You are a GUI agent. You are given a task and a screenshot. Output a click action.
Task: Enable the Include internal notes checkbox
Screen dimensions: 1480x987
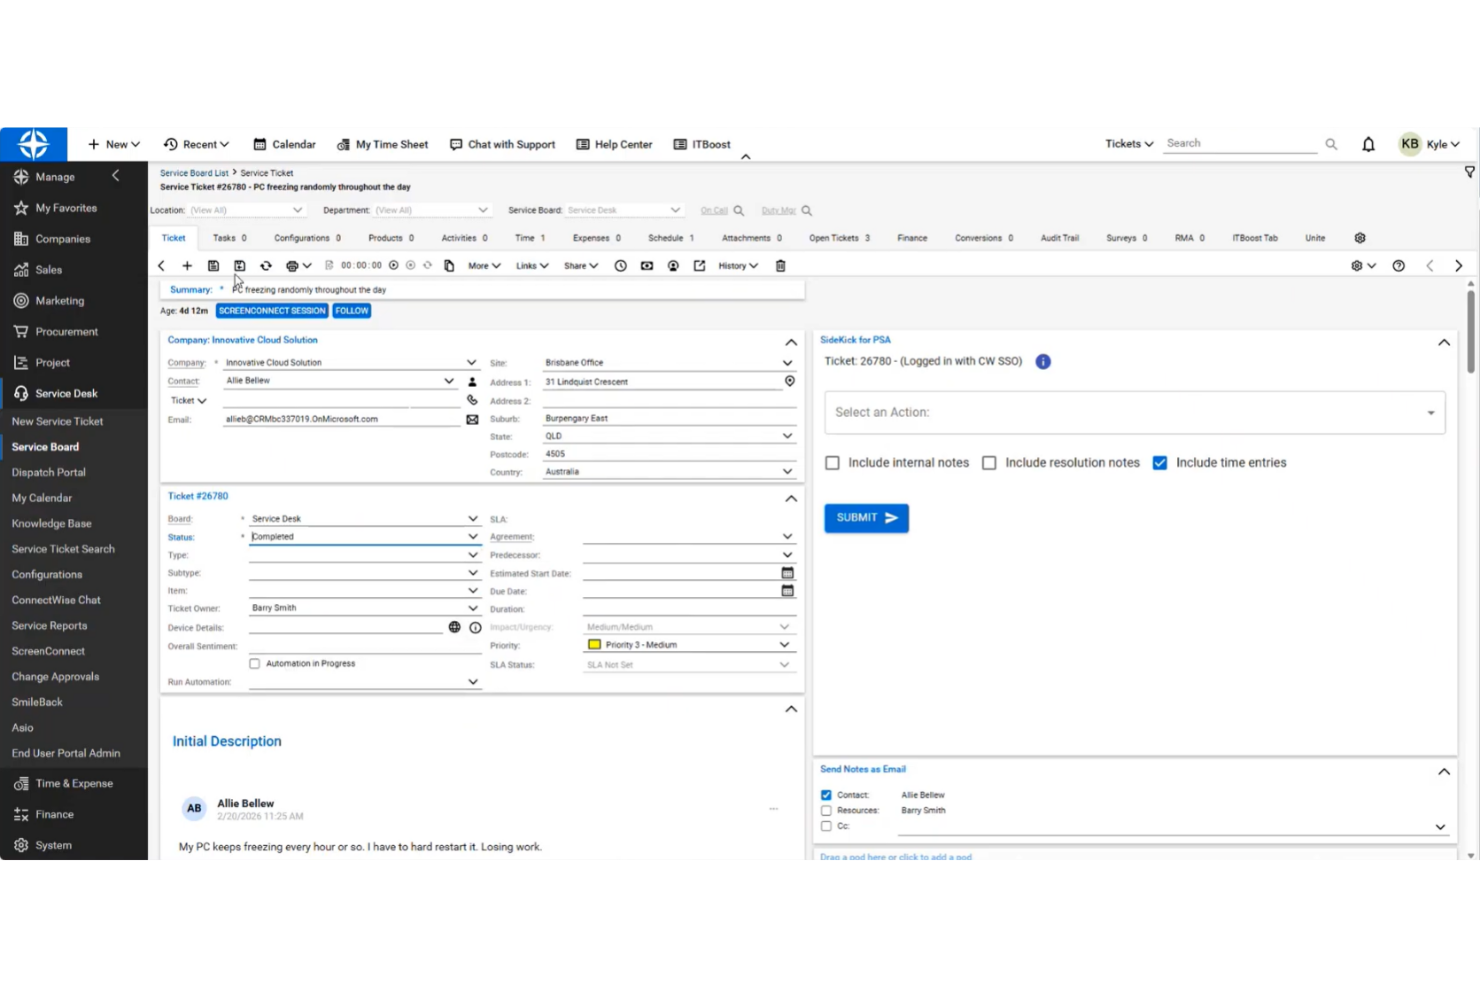click(832, 462)
